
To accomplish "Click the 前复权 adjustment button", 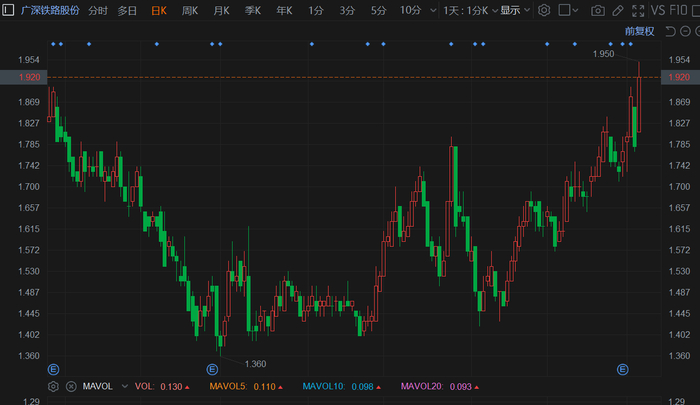I will click(638, 31).
